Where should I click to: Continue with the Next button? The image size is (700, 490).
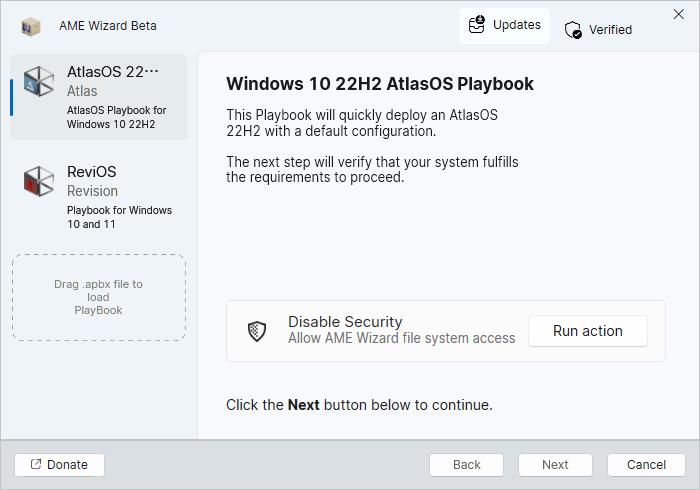(x=555, y=465)
